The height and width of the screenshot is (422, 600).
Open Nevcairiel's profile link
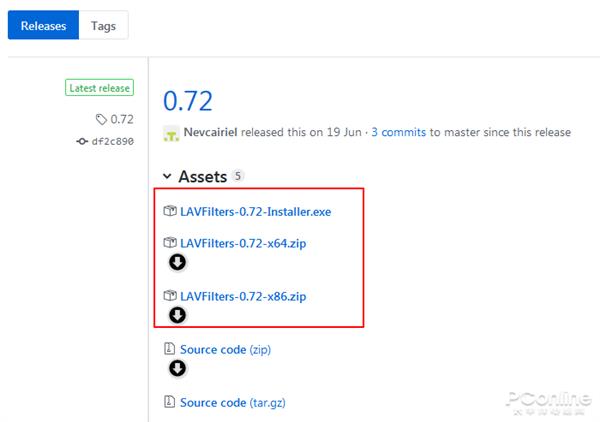point(210,132)
